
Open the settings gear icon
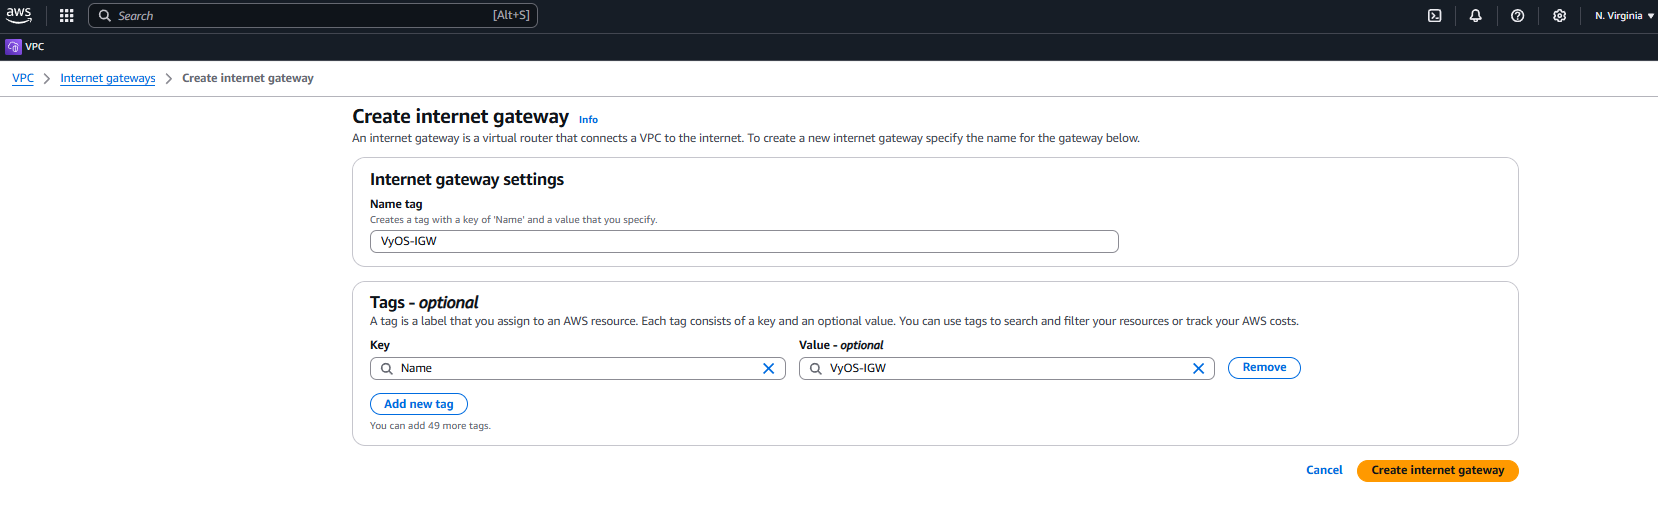[1559, 16]
